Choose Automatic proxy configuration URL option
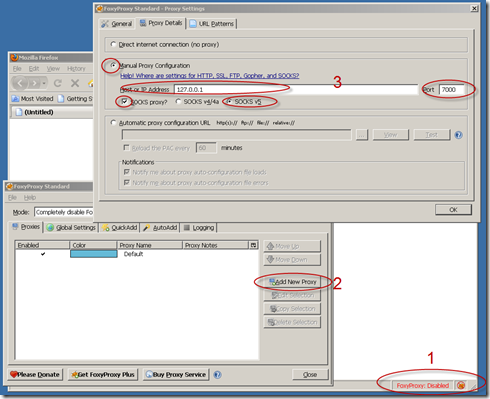Screen dimensions: 490x399 pyautogui.click(x=113, y=123)
